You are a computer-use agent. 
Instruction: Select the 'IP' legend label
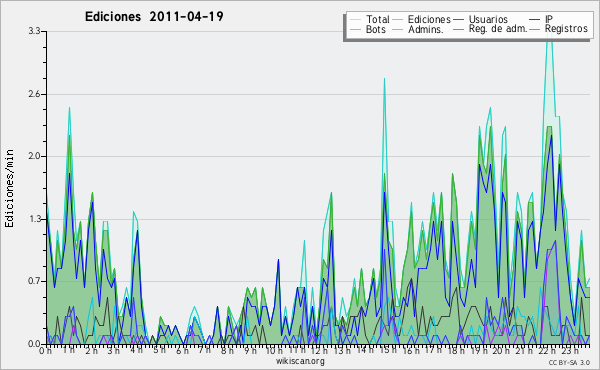pyautogui.click(x=549, y=19)
